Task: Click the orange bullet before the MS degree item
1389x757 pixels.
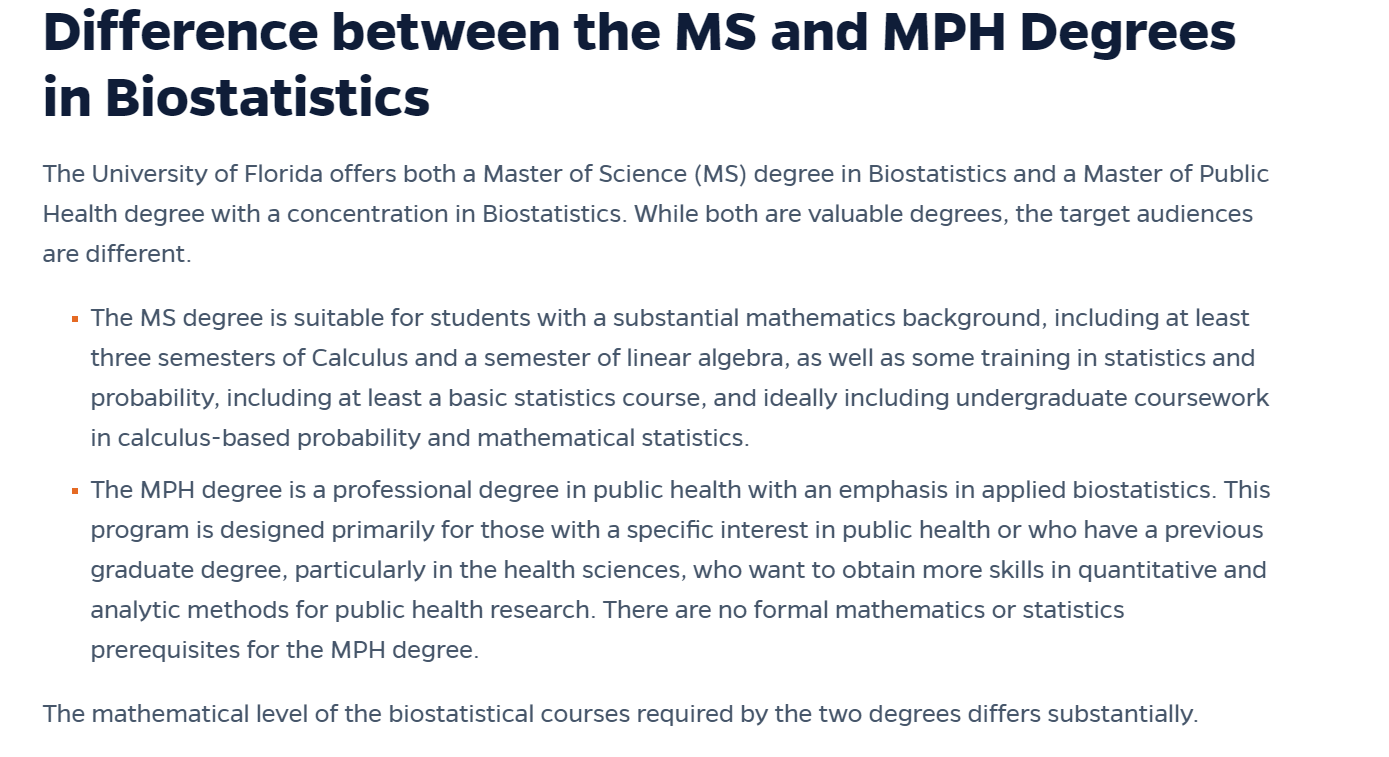Action: coord(75,319)
